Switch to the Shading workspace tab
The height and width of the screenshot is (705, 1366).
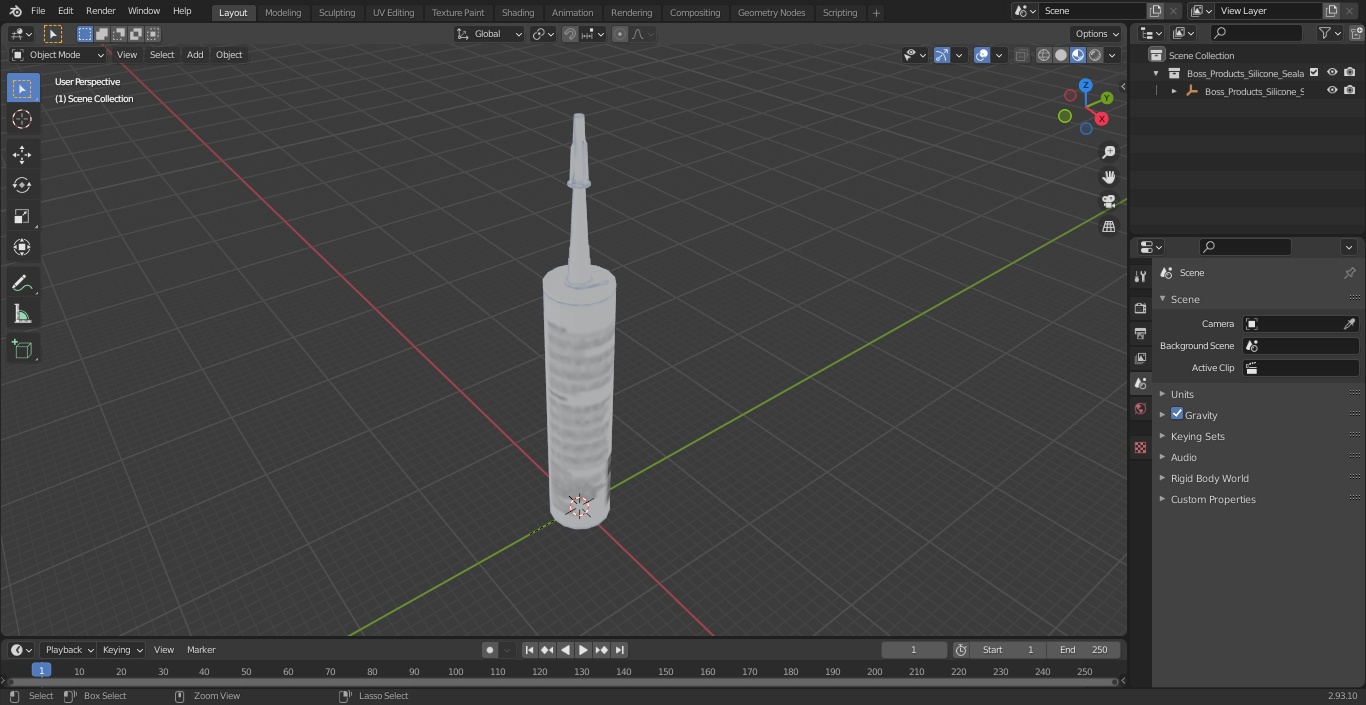(518, 13)
